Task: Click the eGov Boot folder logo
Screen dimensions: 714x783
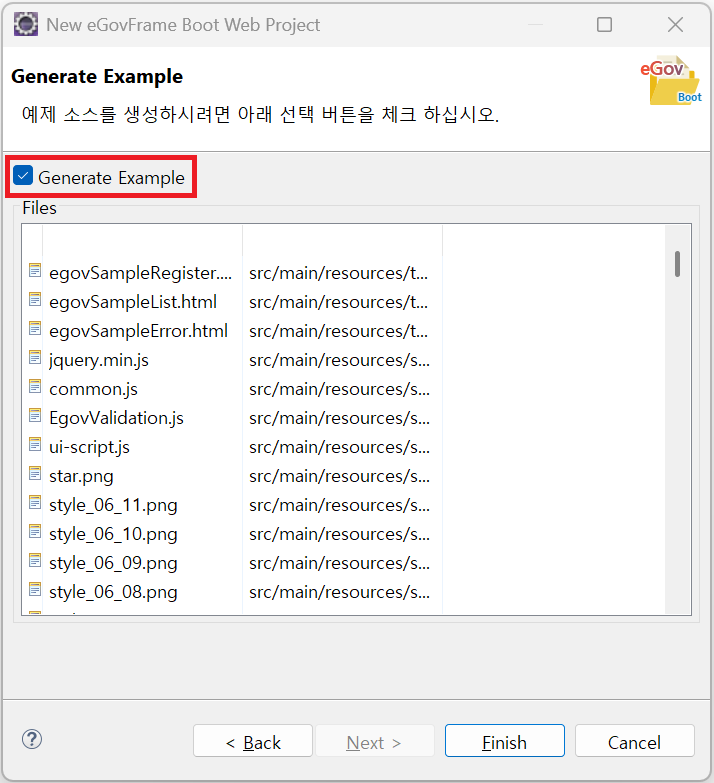Action: [671, 80]
